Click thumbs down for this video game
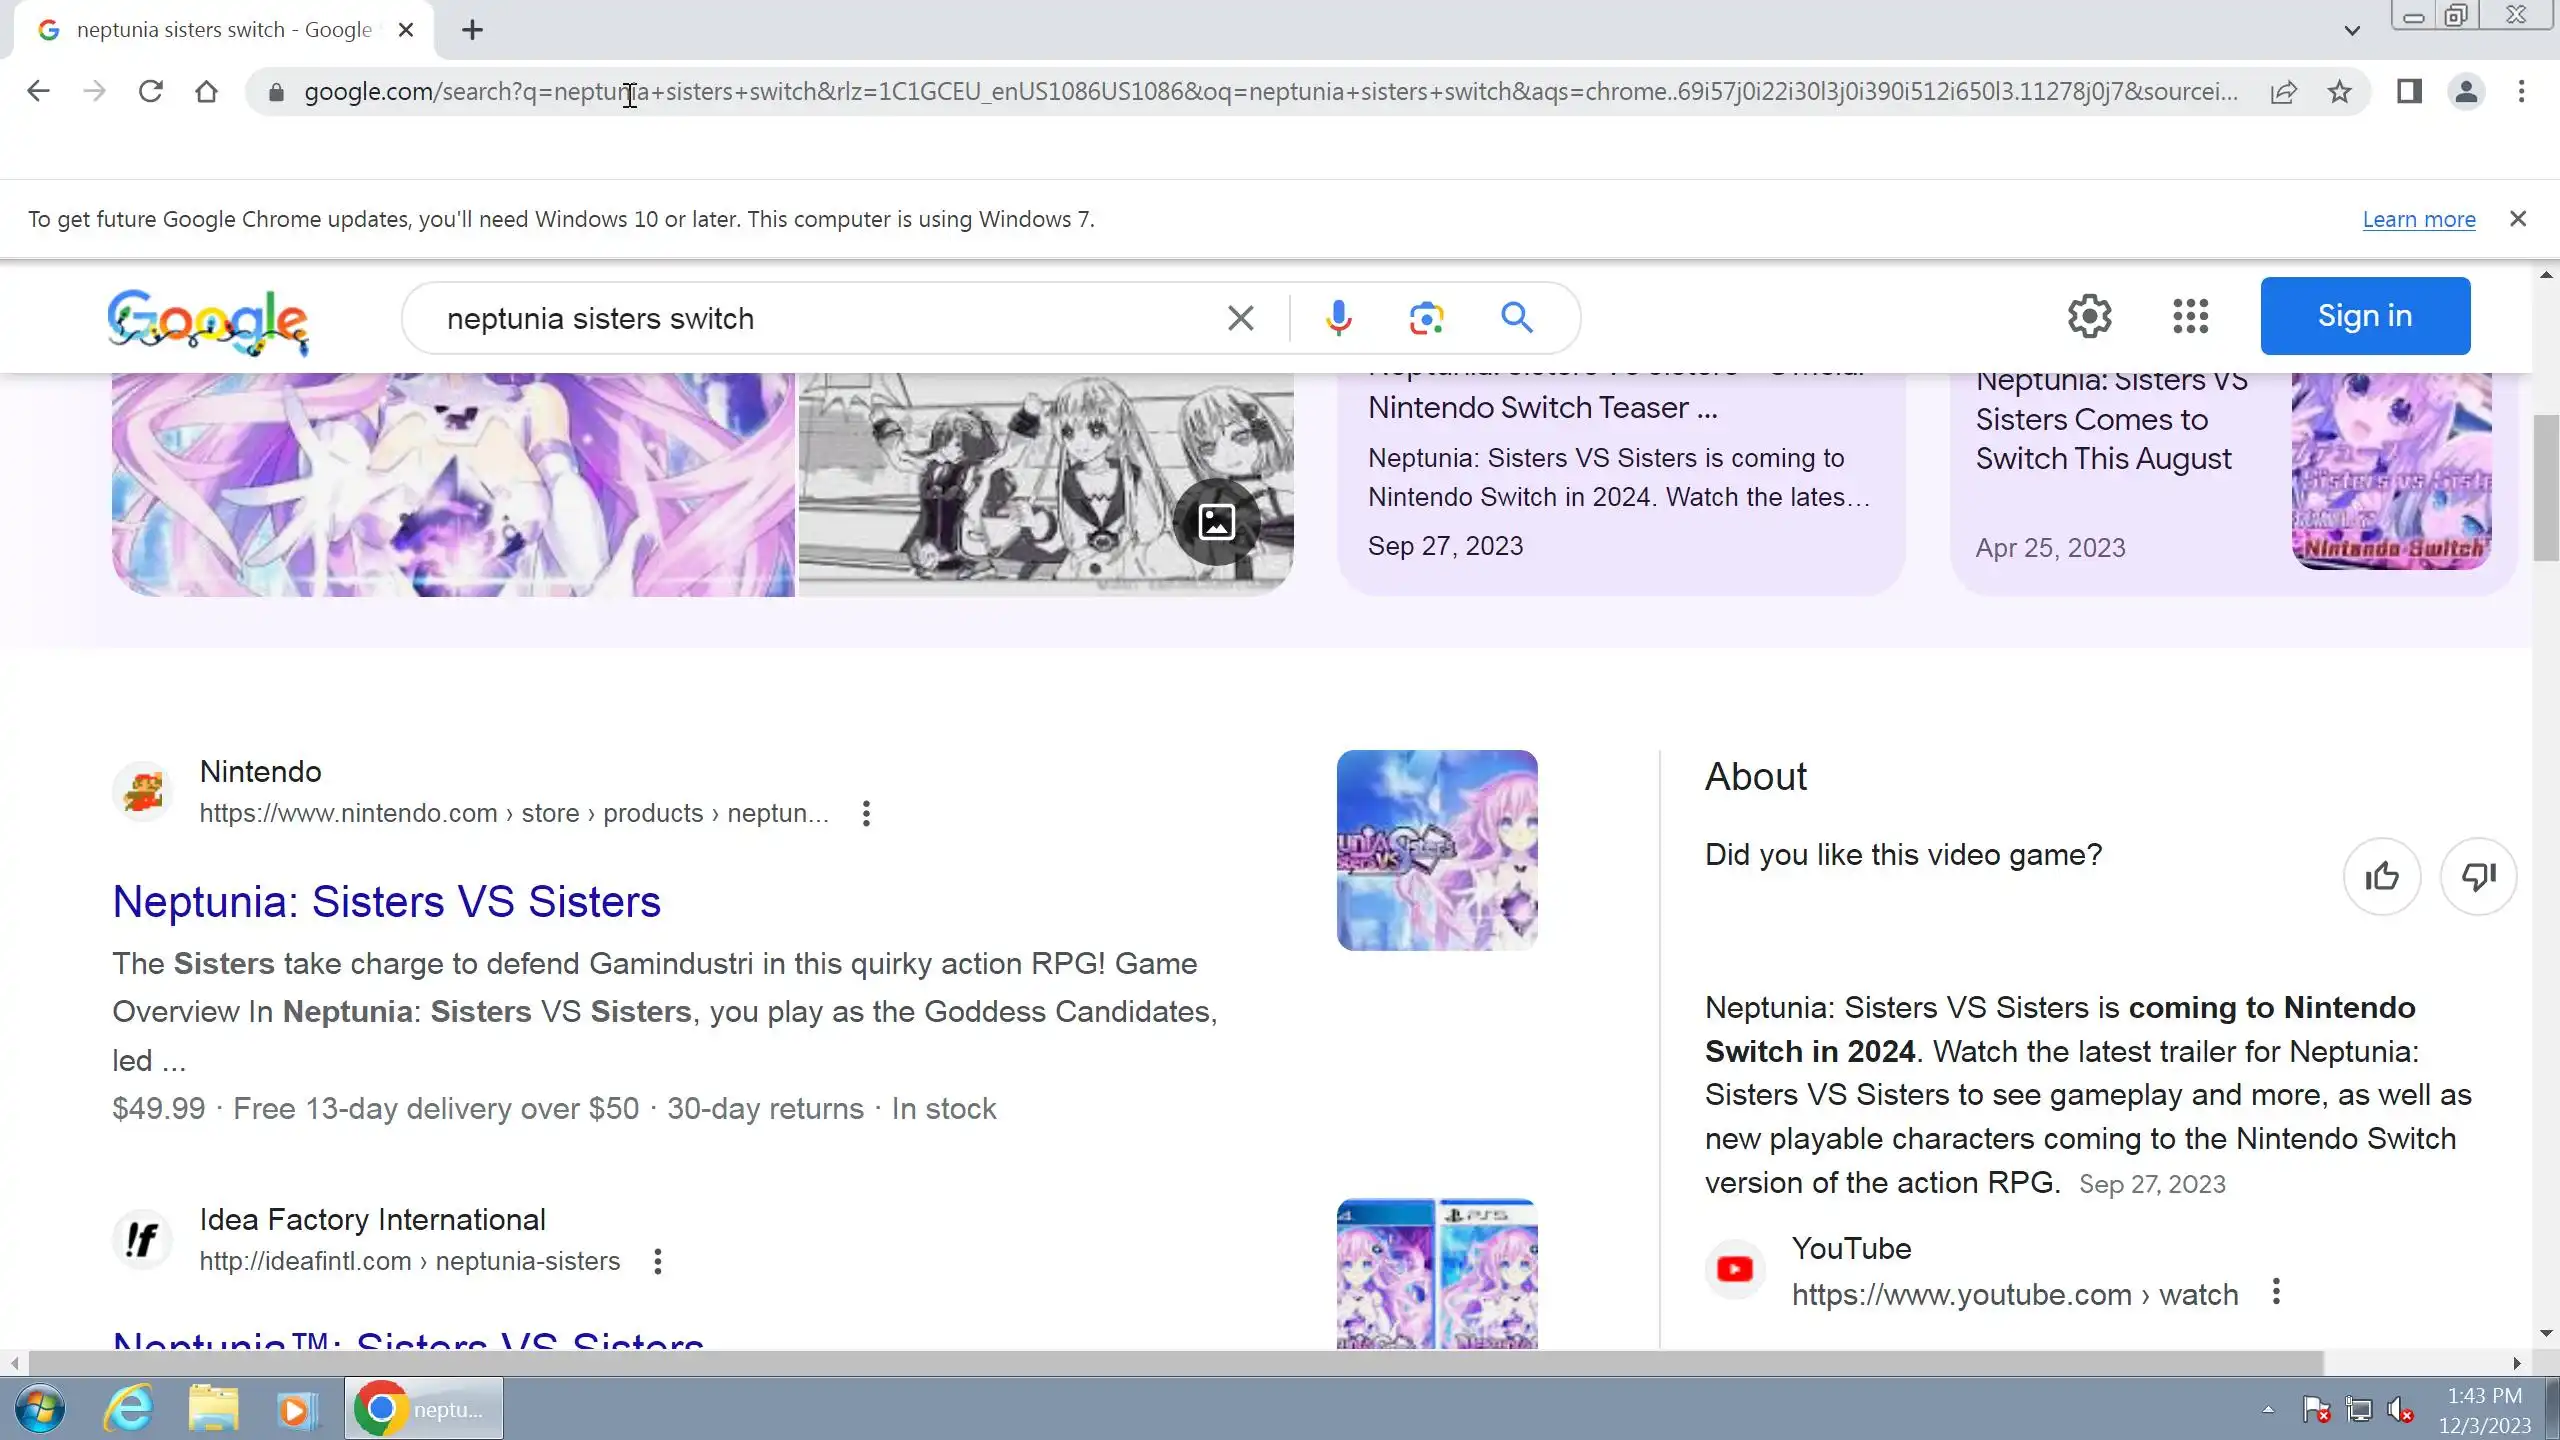 coord(2477,877)
